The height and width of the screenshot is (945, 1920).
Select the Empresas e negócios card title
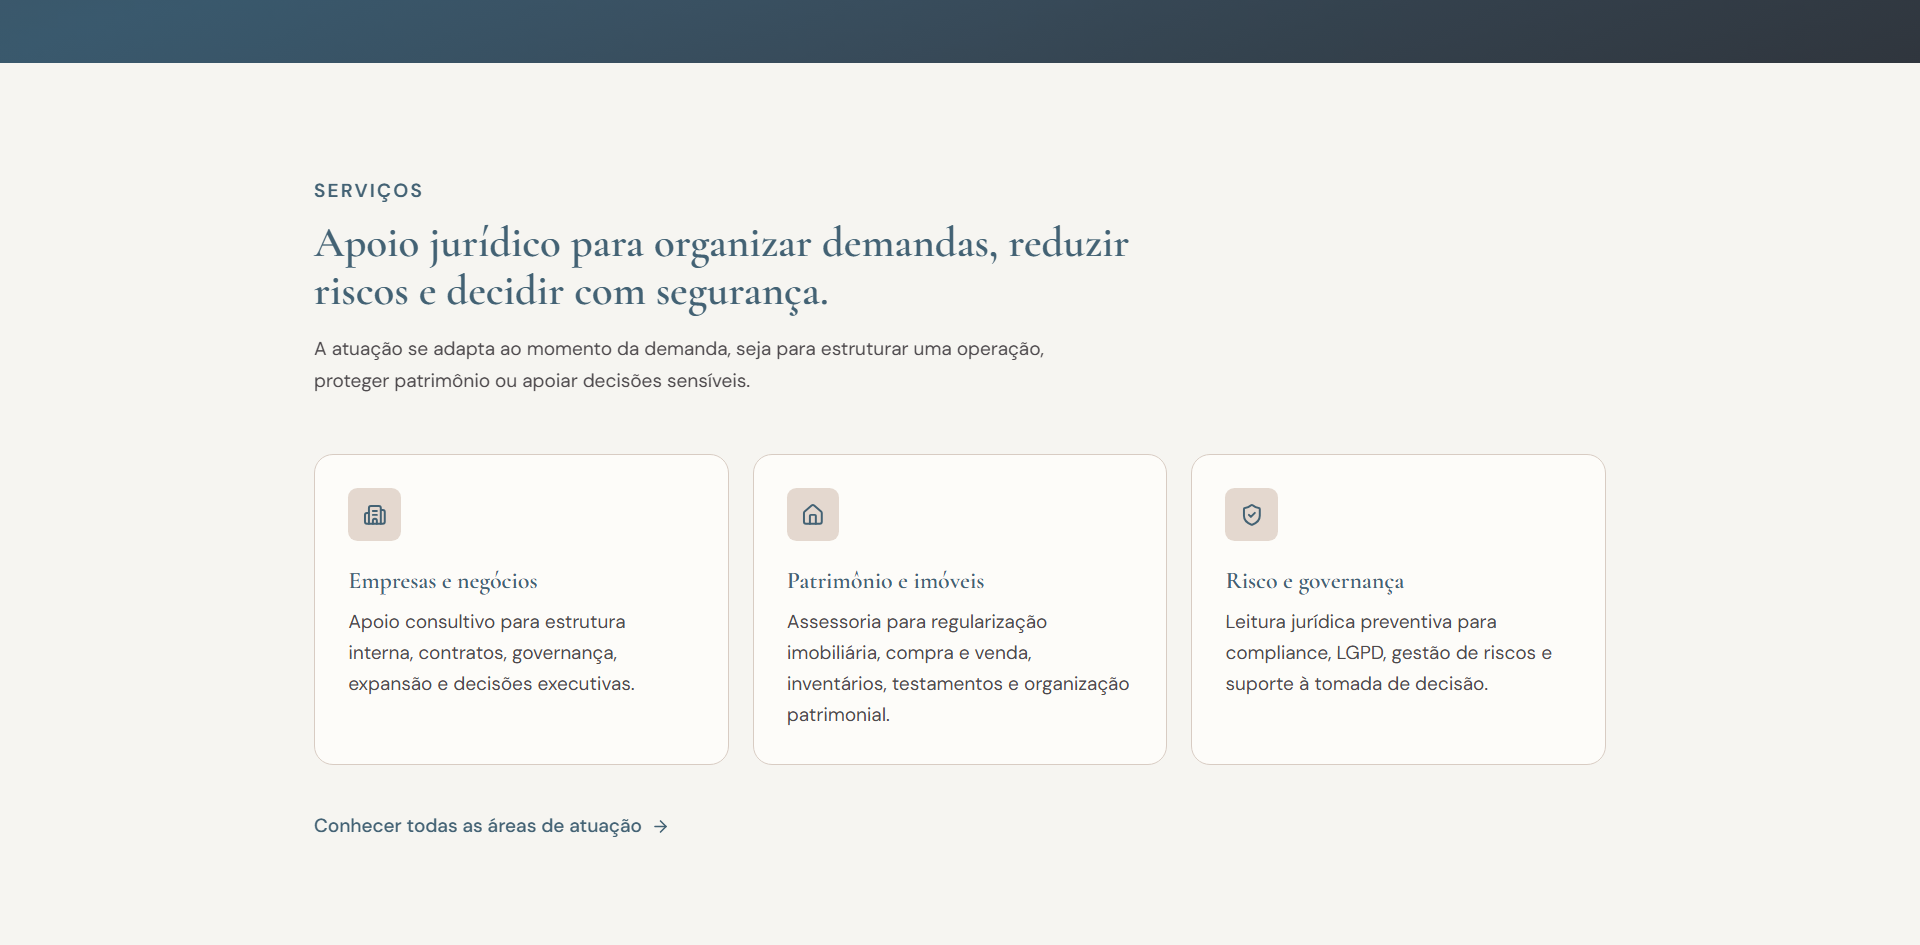443,581
